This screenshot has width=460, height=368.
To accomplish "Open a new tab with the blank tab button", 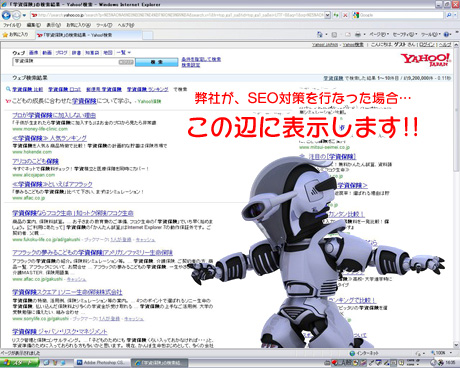I will (148, 35).
